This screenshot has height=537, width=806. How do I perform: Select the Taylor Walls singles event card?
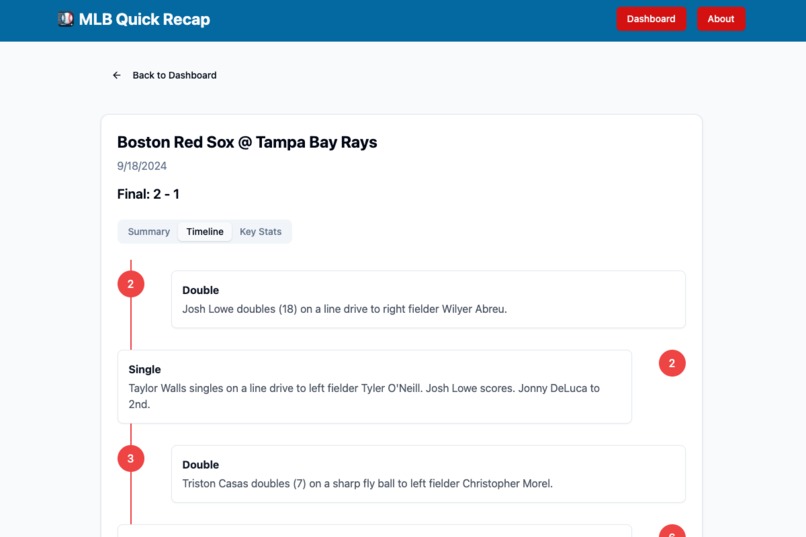click(x=375, y=387)
